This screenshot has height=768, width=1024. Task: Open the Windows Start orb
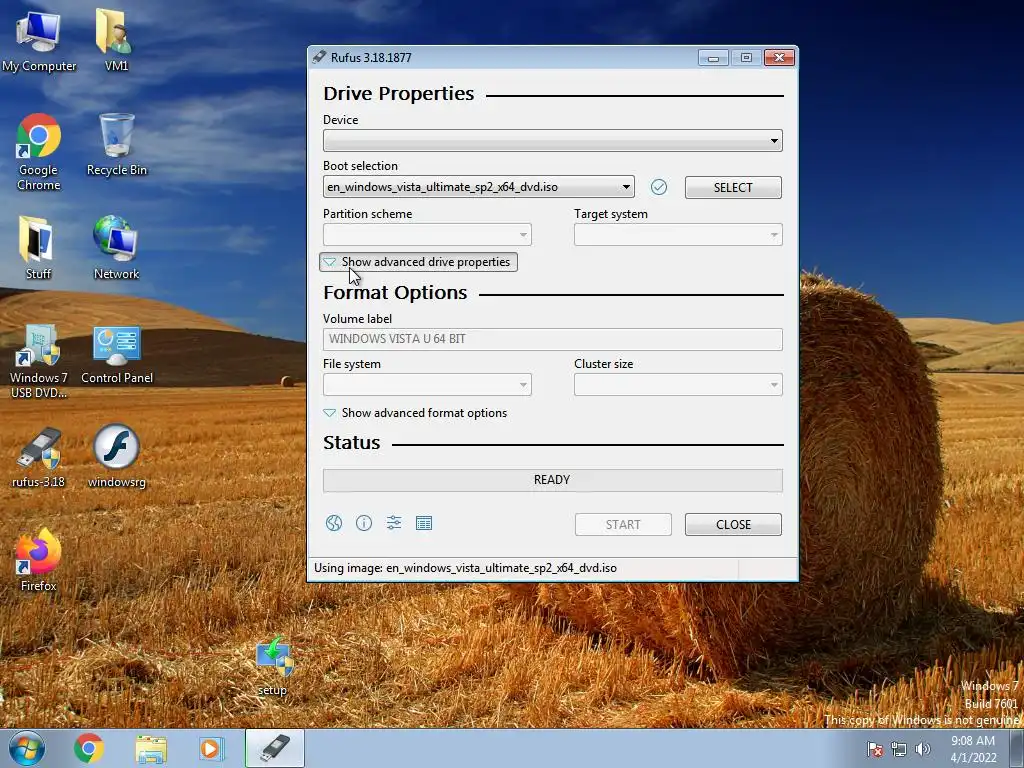pos(27,748)
